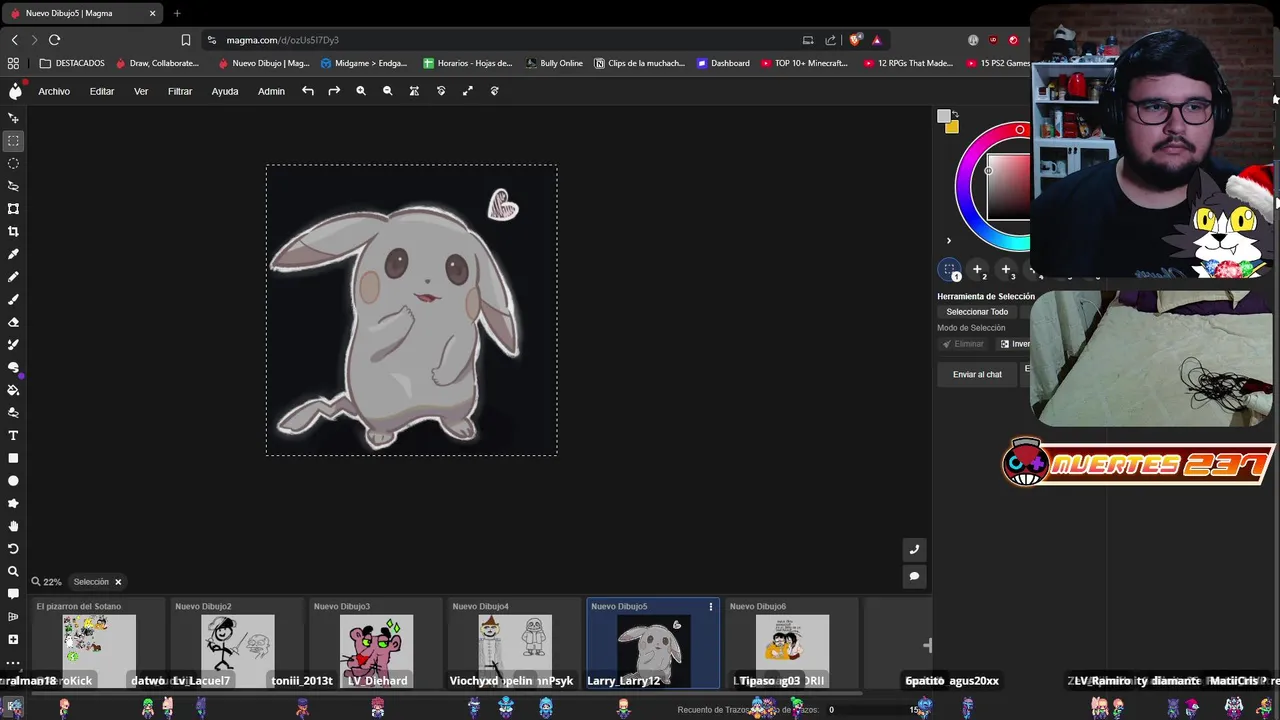Click the Zoom In magnifier icon
The width and height of the screenshot is (1280, 720).
click(361, 91)
